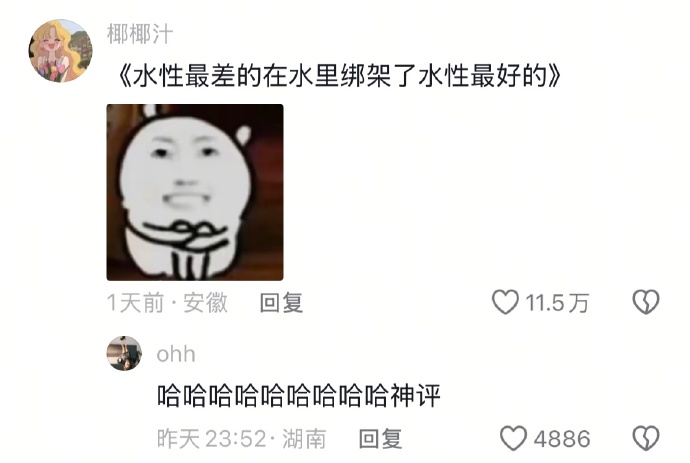
Task: Tap the 4886 like count
Action: [x=562, y=439]
